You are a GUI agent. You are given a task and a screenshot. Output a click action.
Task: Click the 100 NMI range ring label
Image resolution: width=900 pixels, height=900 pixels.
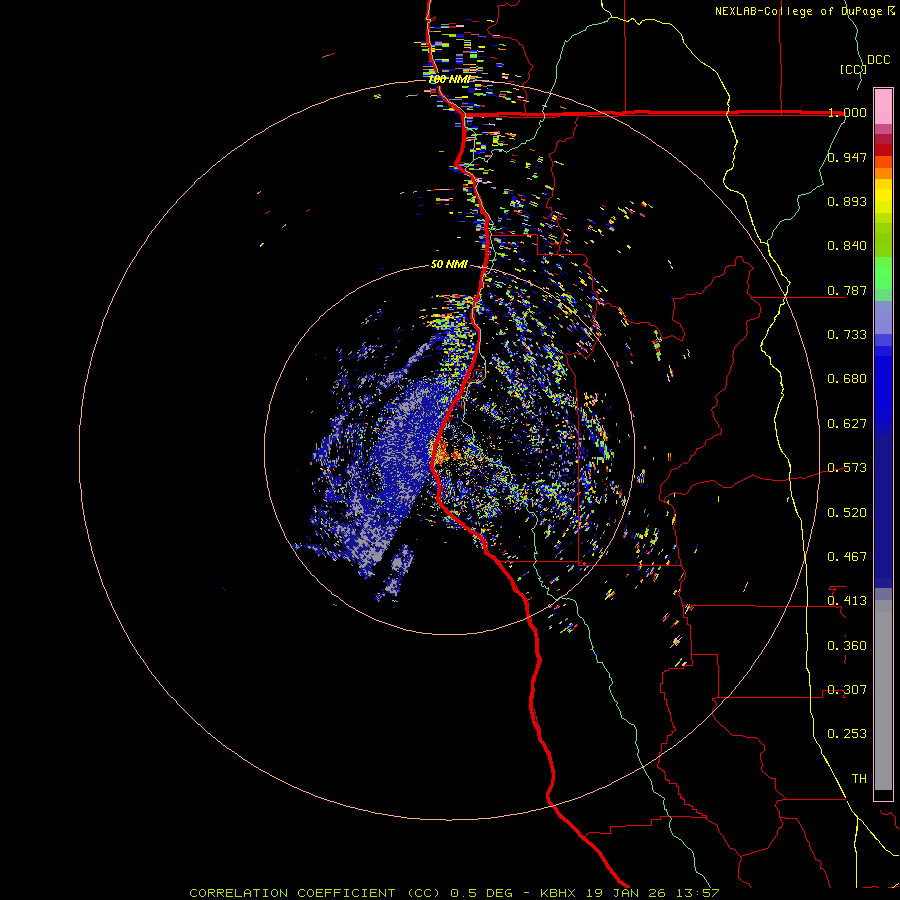click(x=449, y=79)
